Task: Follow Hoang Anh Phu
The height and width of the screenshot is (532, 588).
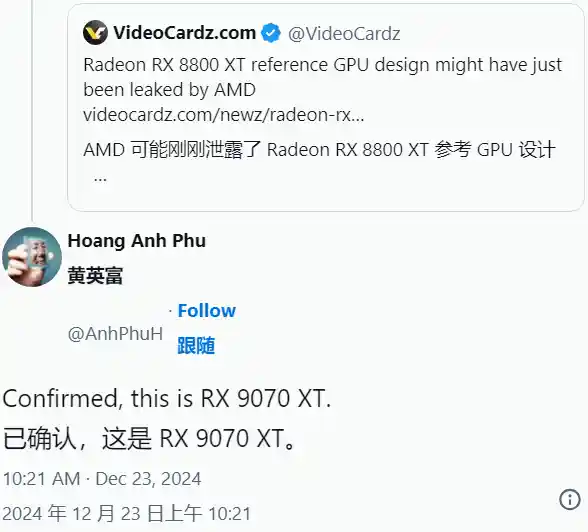Action: tap(207, 310)
